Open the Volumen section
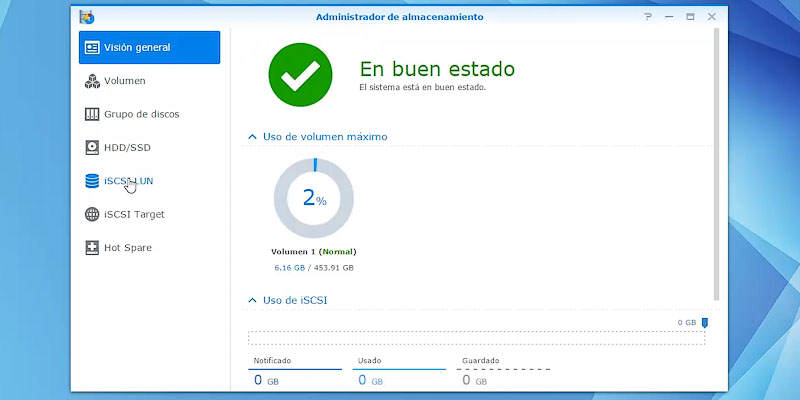800x400 pixels. click(149, 81)
